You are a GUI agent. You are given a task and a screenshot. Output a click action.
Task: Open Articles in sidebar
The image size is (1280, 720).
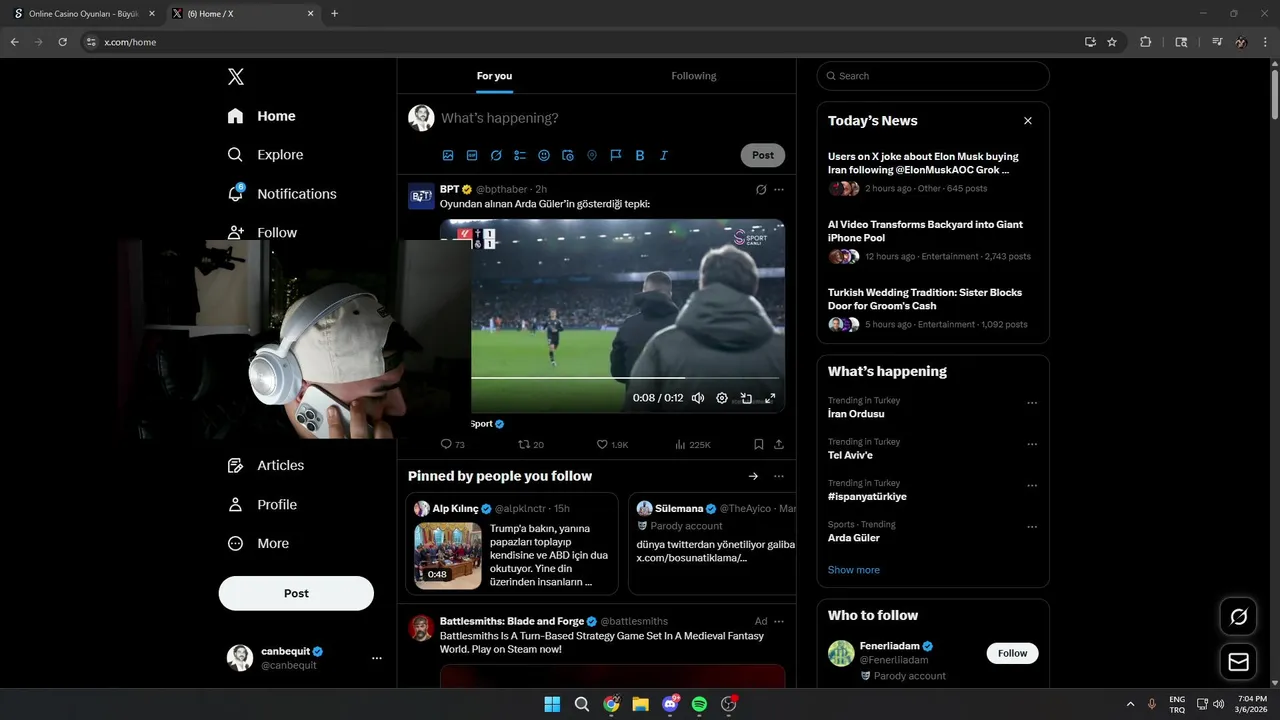point(266,465)
